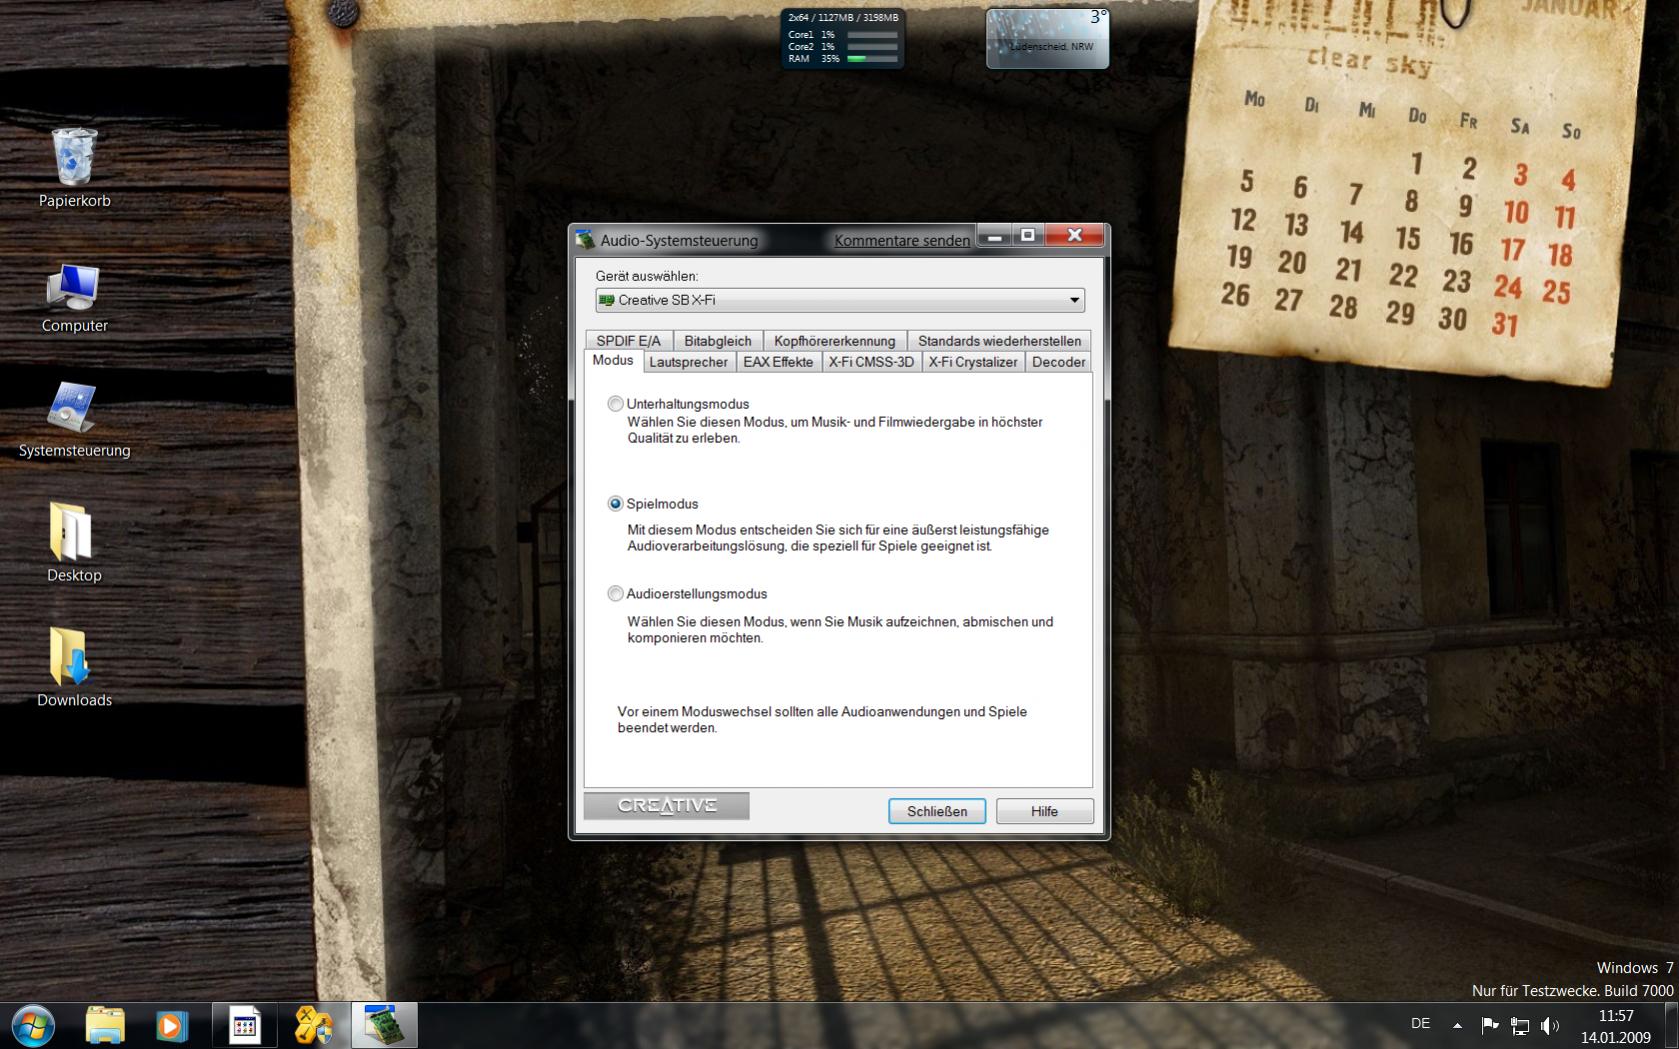Open the Desktop folder icon
Image resolution: width=1679 pixels, height=1049 pixels.
pos(74,543)
